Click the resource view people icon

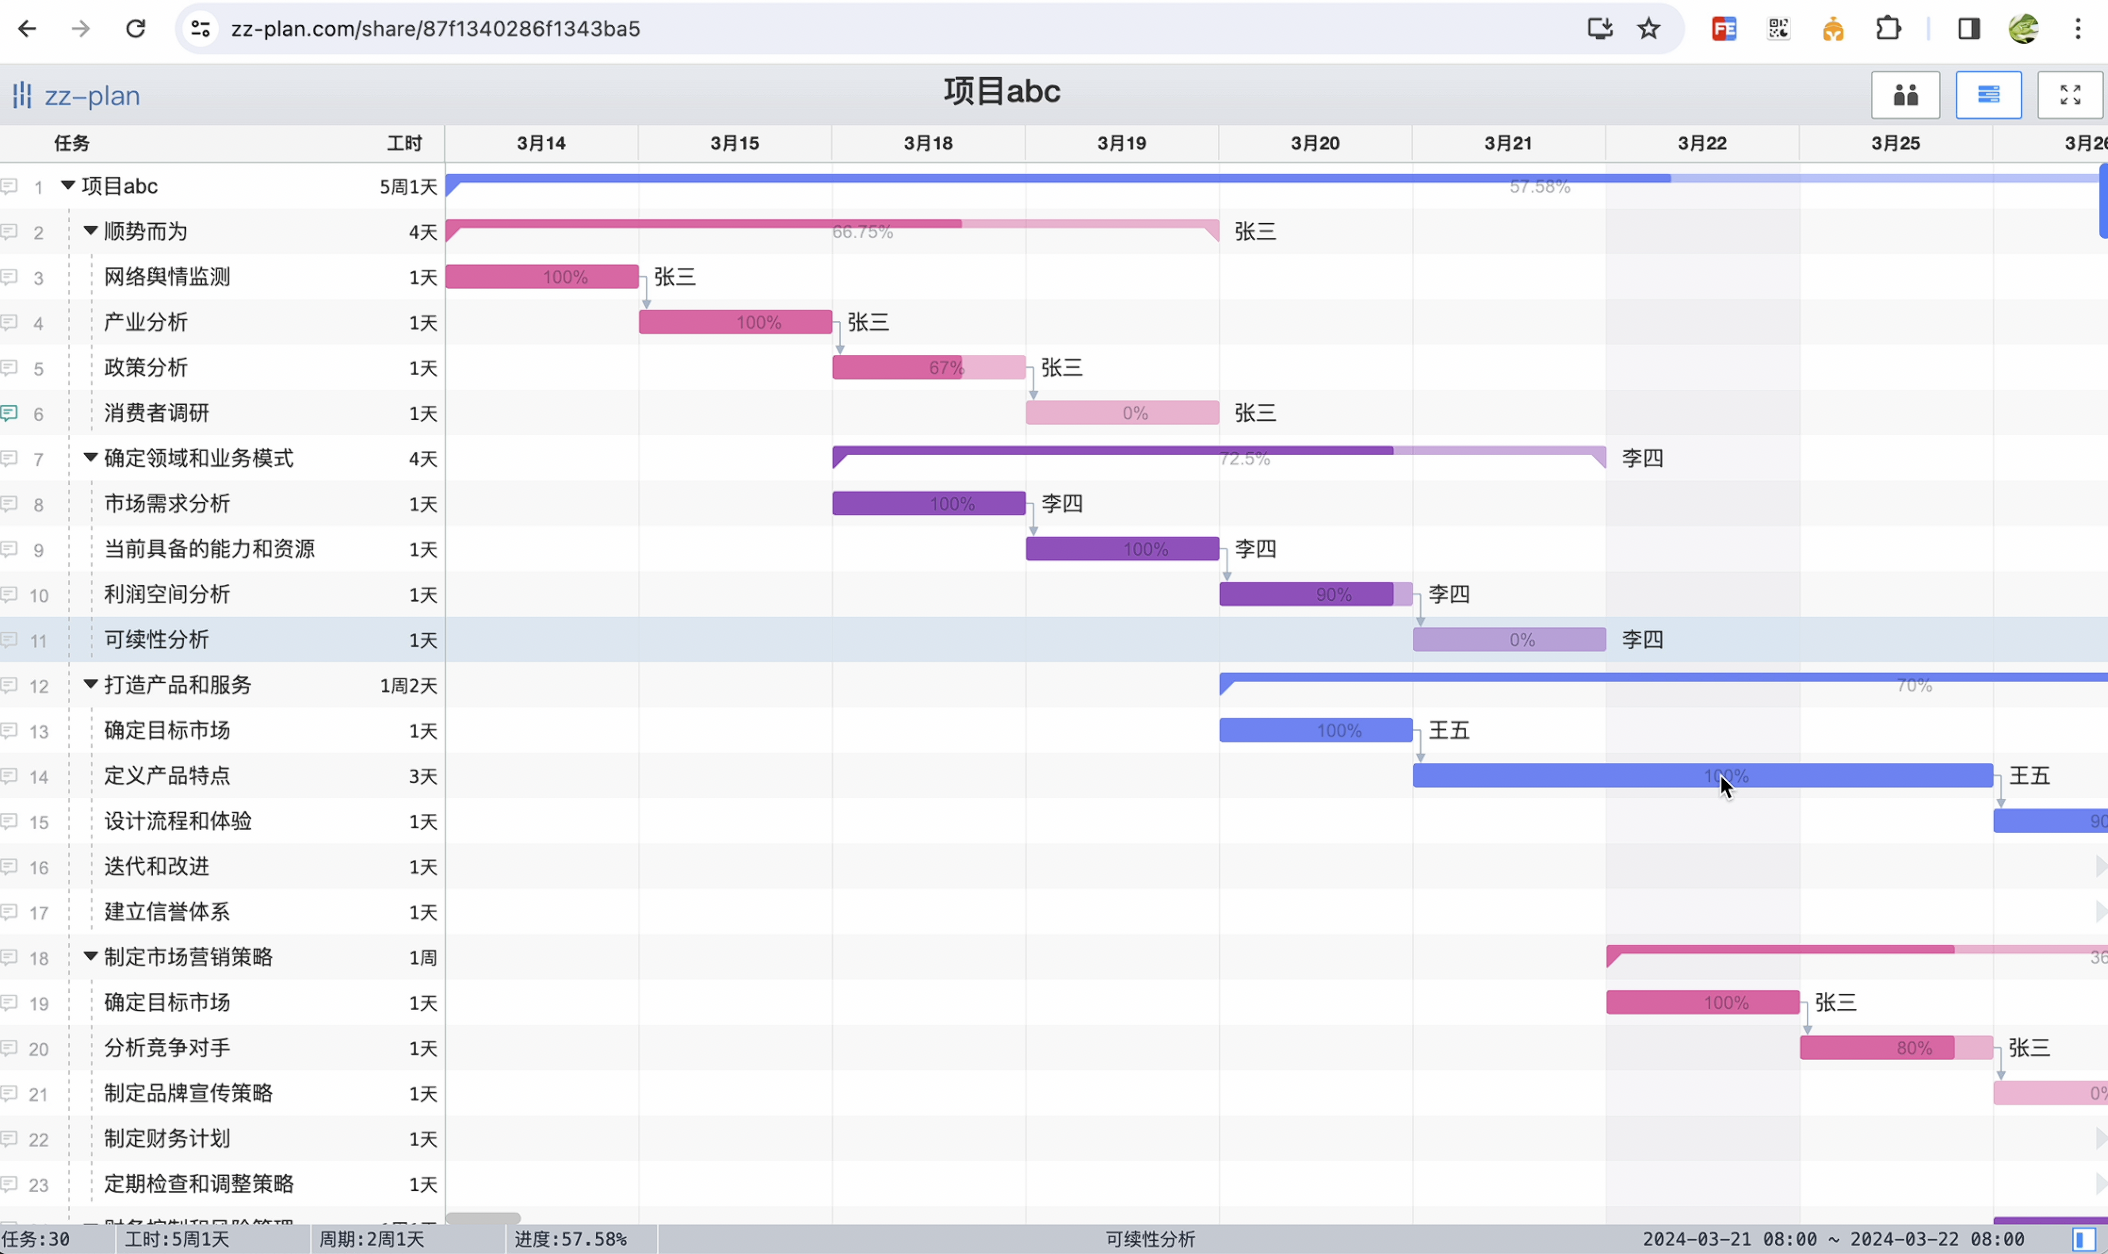coord(1905,95)
